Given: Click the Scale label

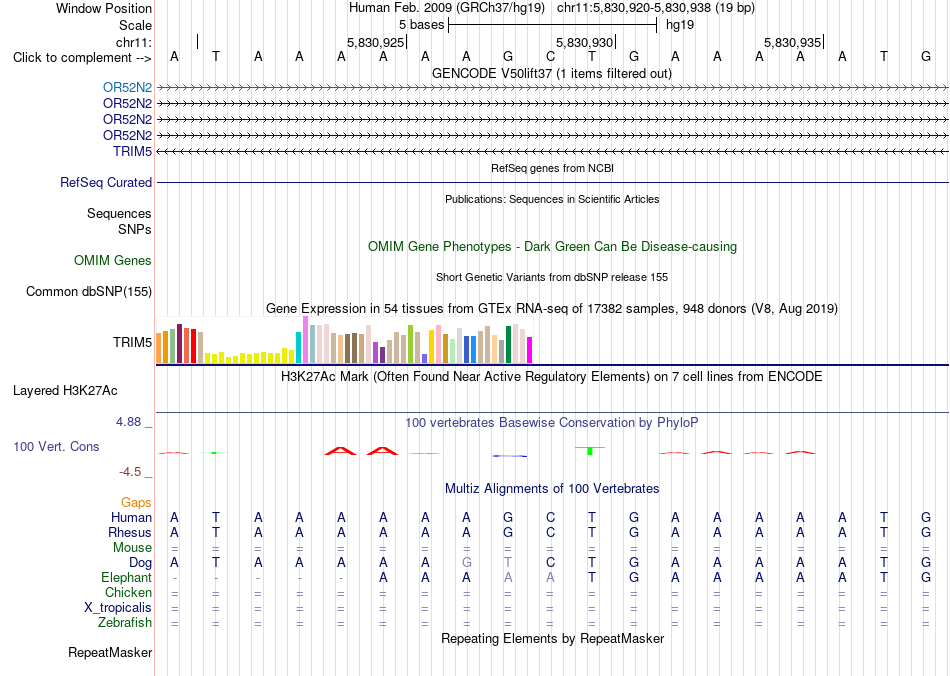Looking at the screenshot, I should [x=135, y=25].
